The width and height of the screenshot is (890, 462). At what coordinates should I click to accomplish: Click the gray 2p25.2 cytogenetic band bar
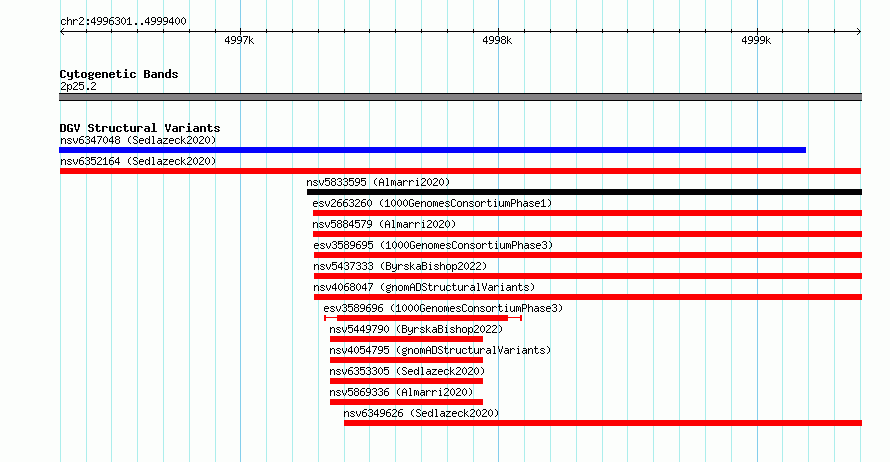[x=460, y=97]
